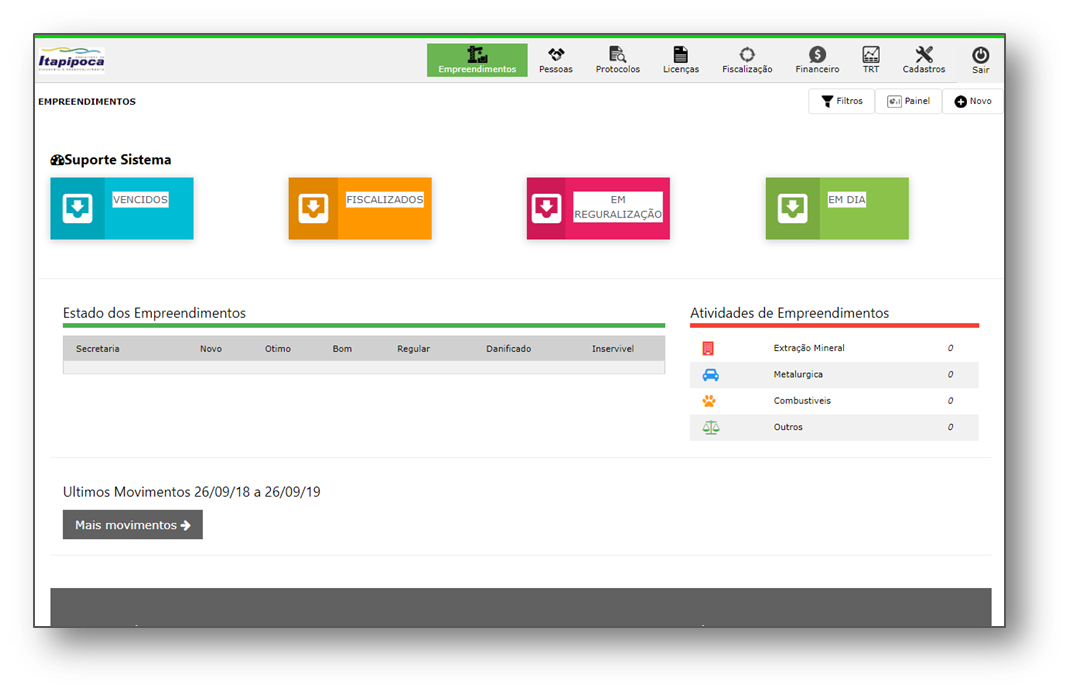Open the Fiscalização target icon
The height and width of the screenshot is (693, 1071).
click(x=747, y=54)
